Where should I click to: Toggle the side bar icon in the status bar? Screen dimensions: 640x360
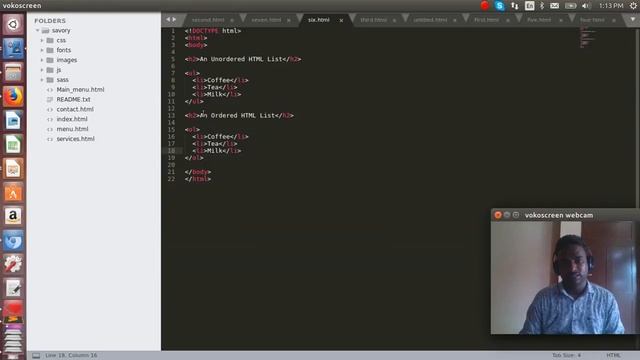tap(36, 356)
